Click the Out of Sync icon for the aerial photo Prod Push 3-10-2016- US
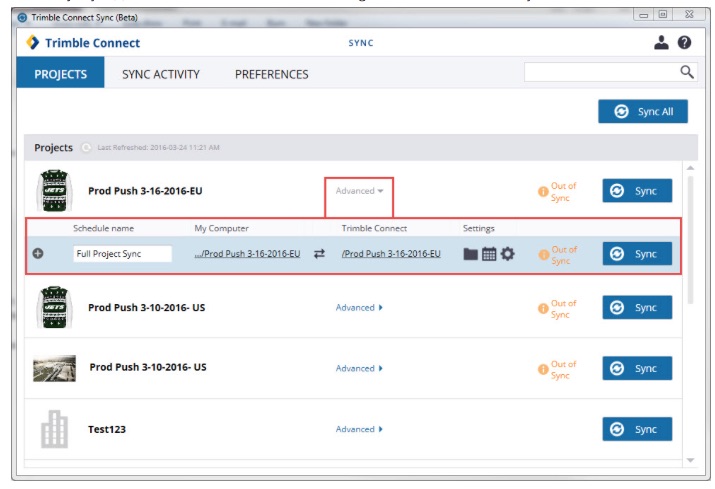Viewport: 715px width, 489px height. coord(543,369)
